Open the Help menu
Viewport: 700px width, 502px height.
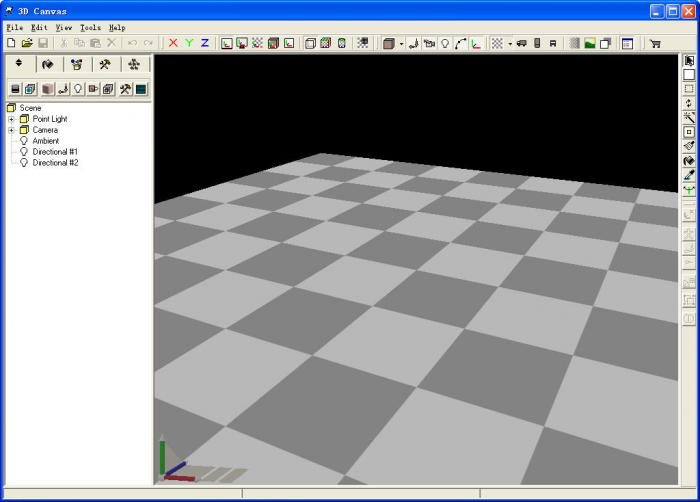tap(117, 28)
